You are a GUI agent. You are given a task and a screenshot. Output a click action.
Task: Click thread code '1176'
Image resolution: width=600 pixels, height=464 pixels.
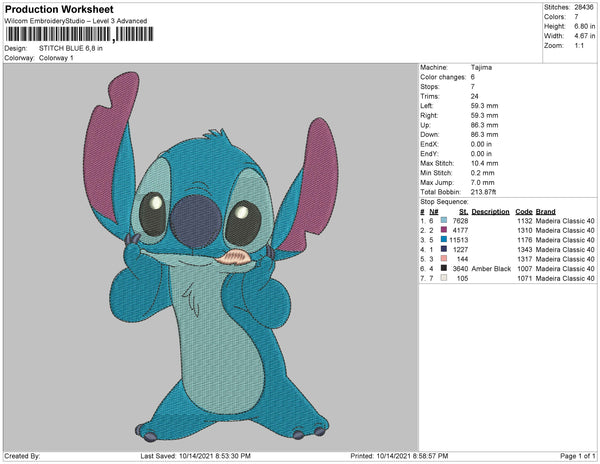[x=525, y=240]
